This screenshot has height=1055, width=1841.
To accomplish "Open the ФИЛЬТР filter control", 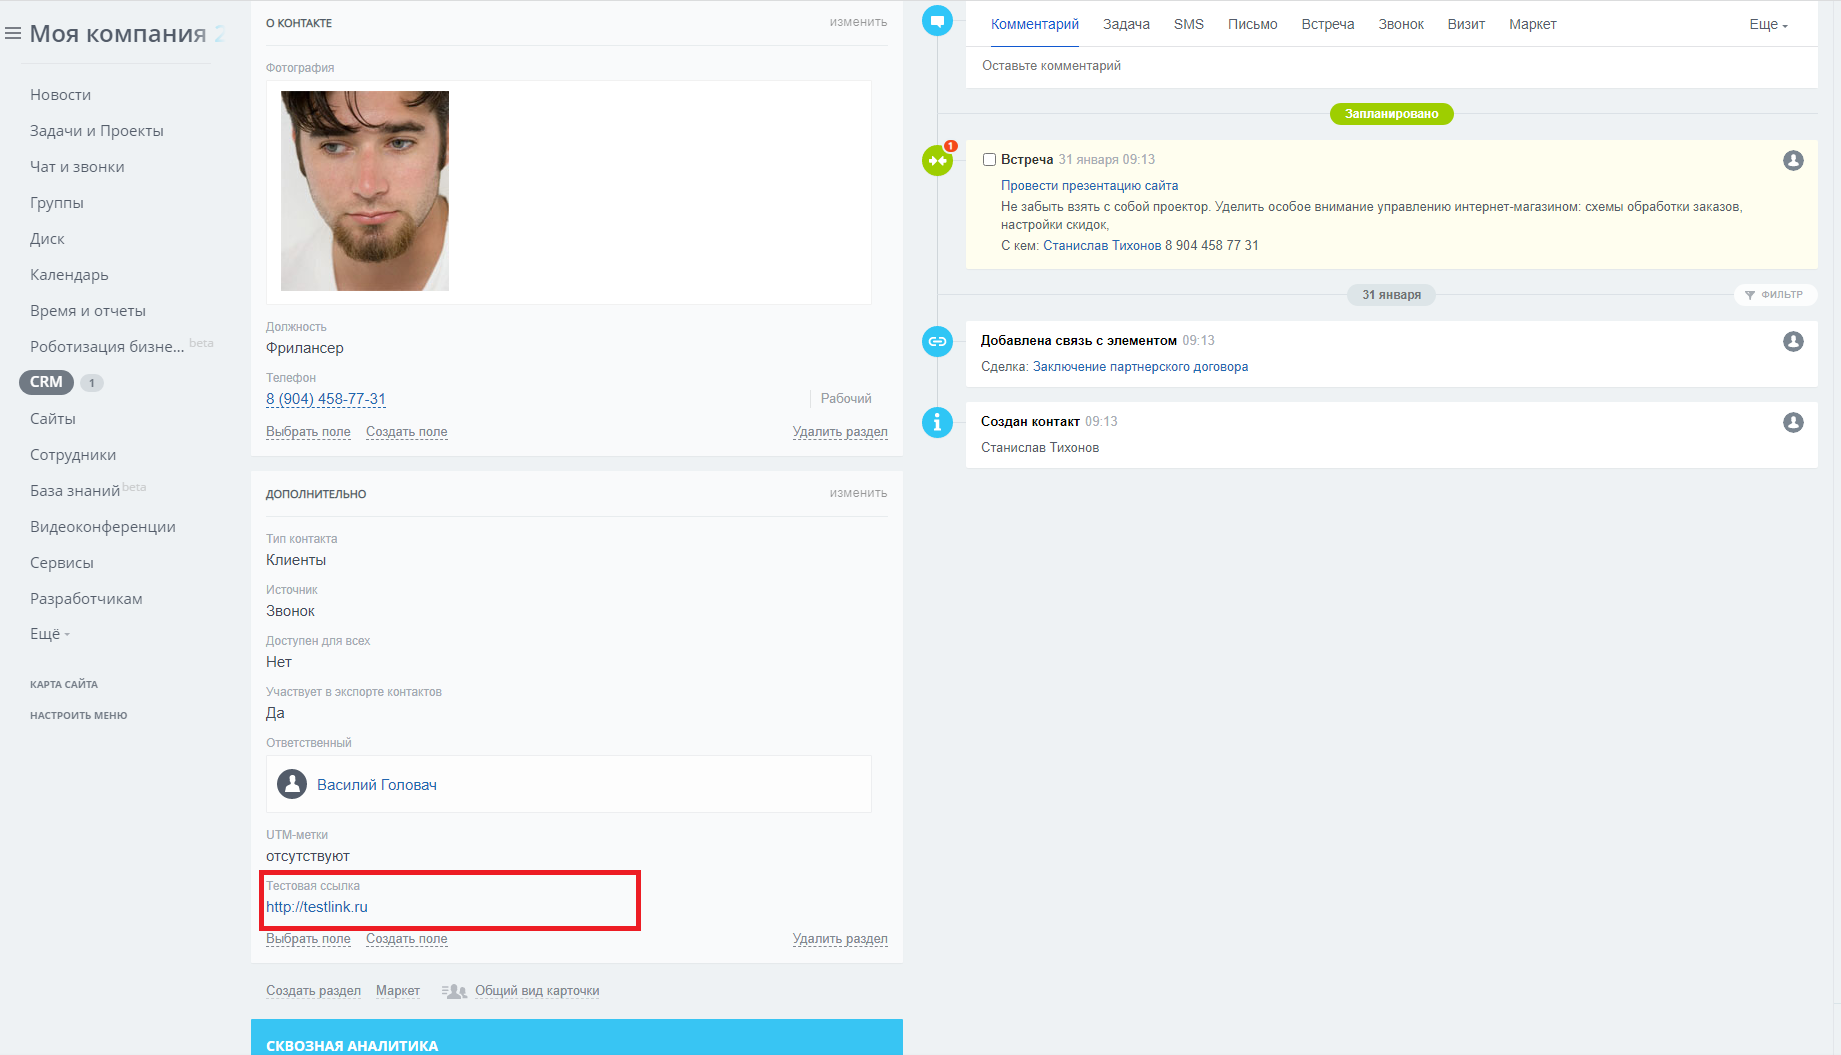I will [x=1774, y=295].
